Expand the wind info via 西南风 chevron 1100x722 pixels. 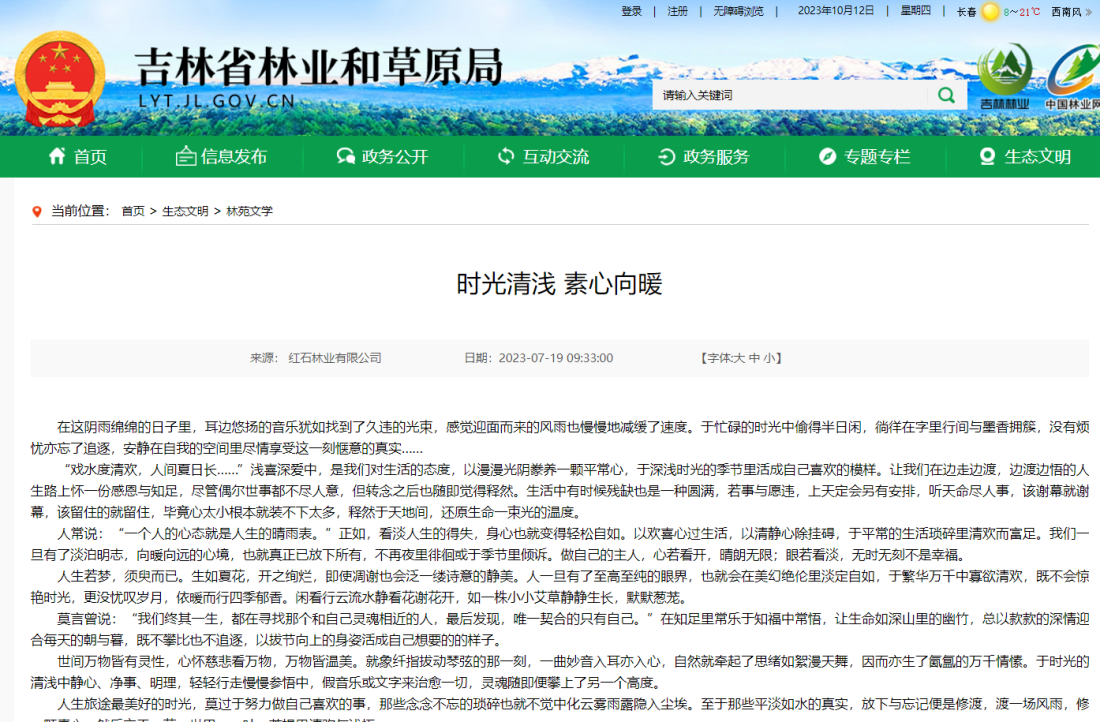pos(1089,12)
